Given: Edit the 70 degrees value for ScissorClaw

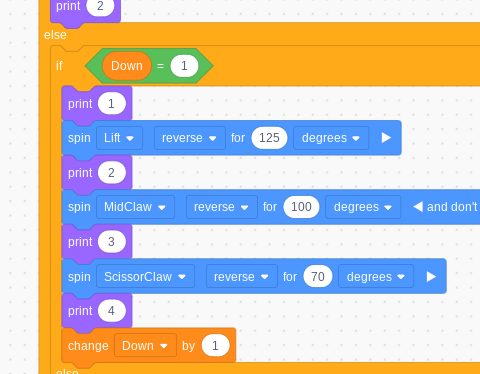Looking at the screenshot, I should (x=318, y=277).
